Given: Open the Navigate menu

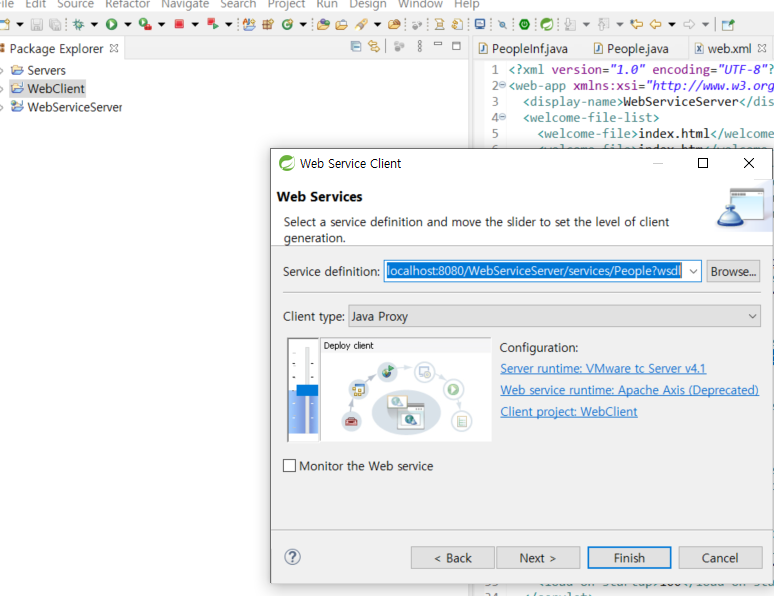Looking at the screenshot, I should tap(185, 4).
